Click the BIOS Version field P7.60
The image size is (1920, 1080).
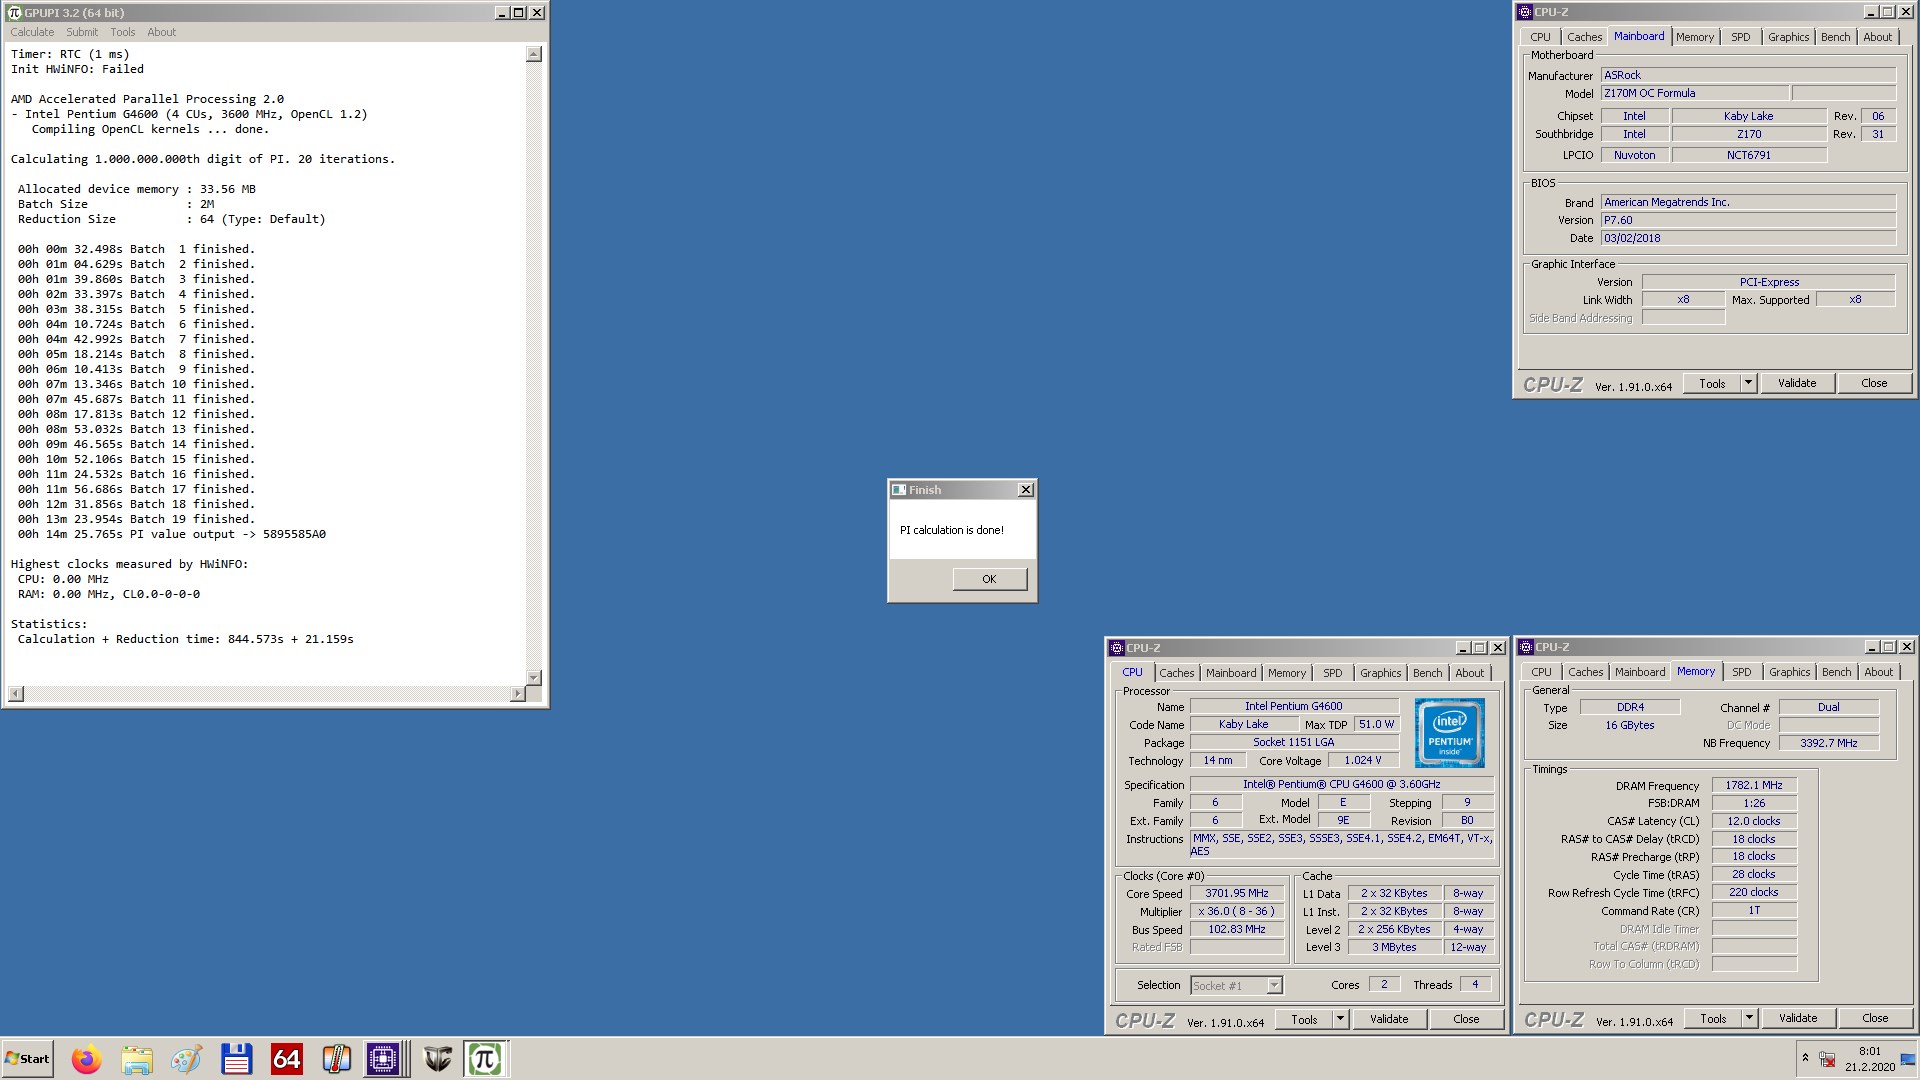pyautogui.click(x=1748, y=220)
